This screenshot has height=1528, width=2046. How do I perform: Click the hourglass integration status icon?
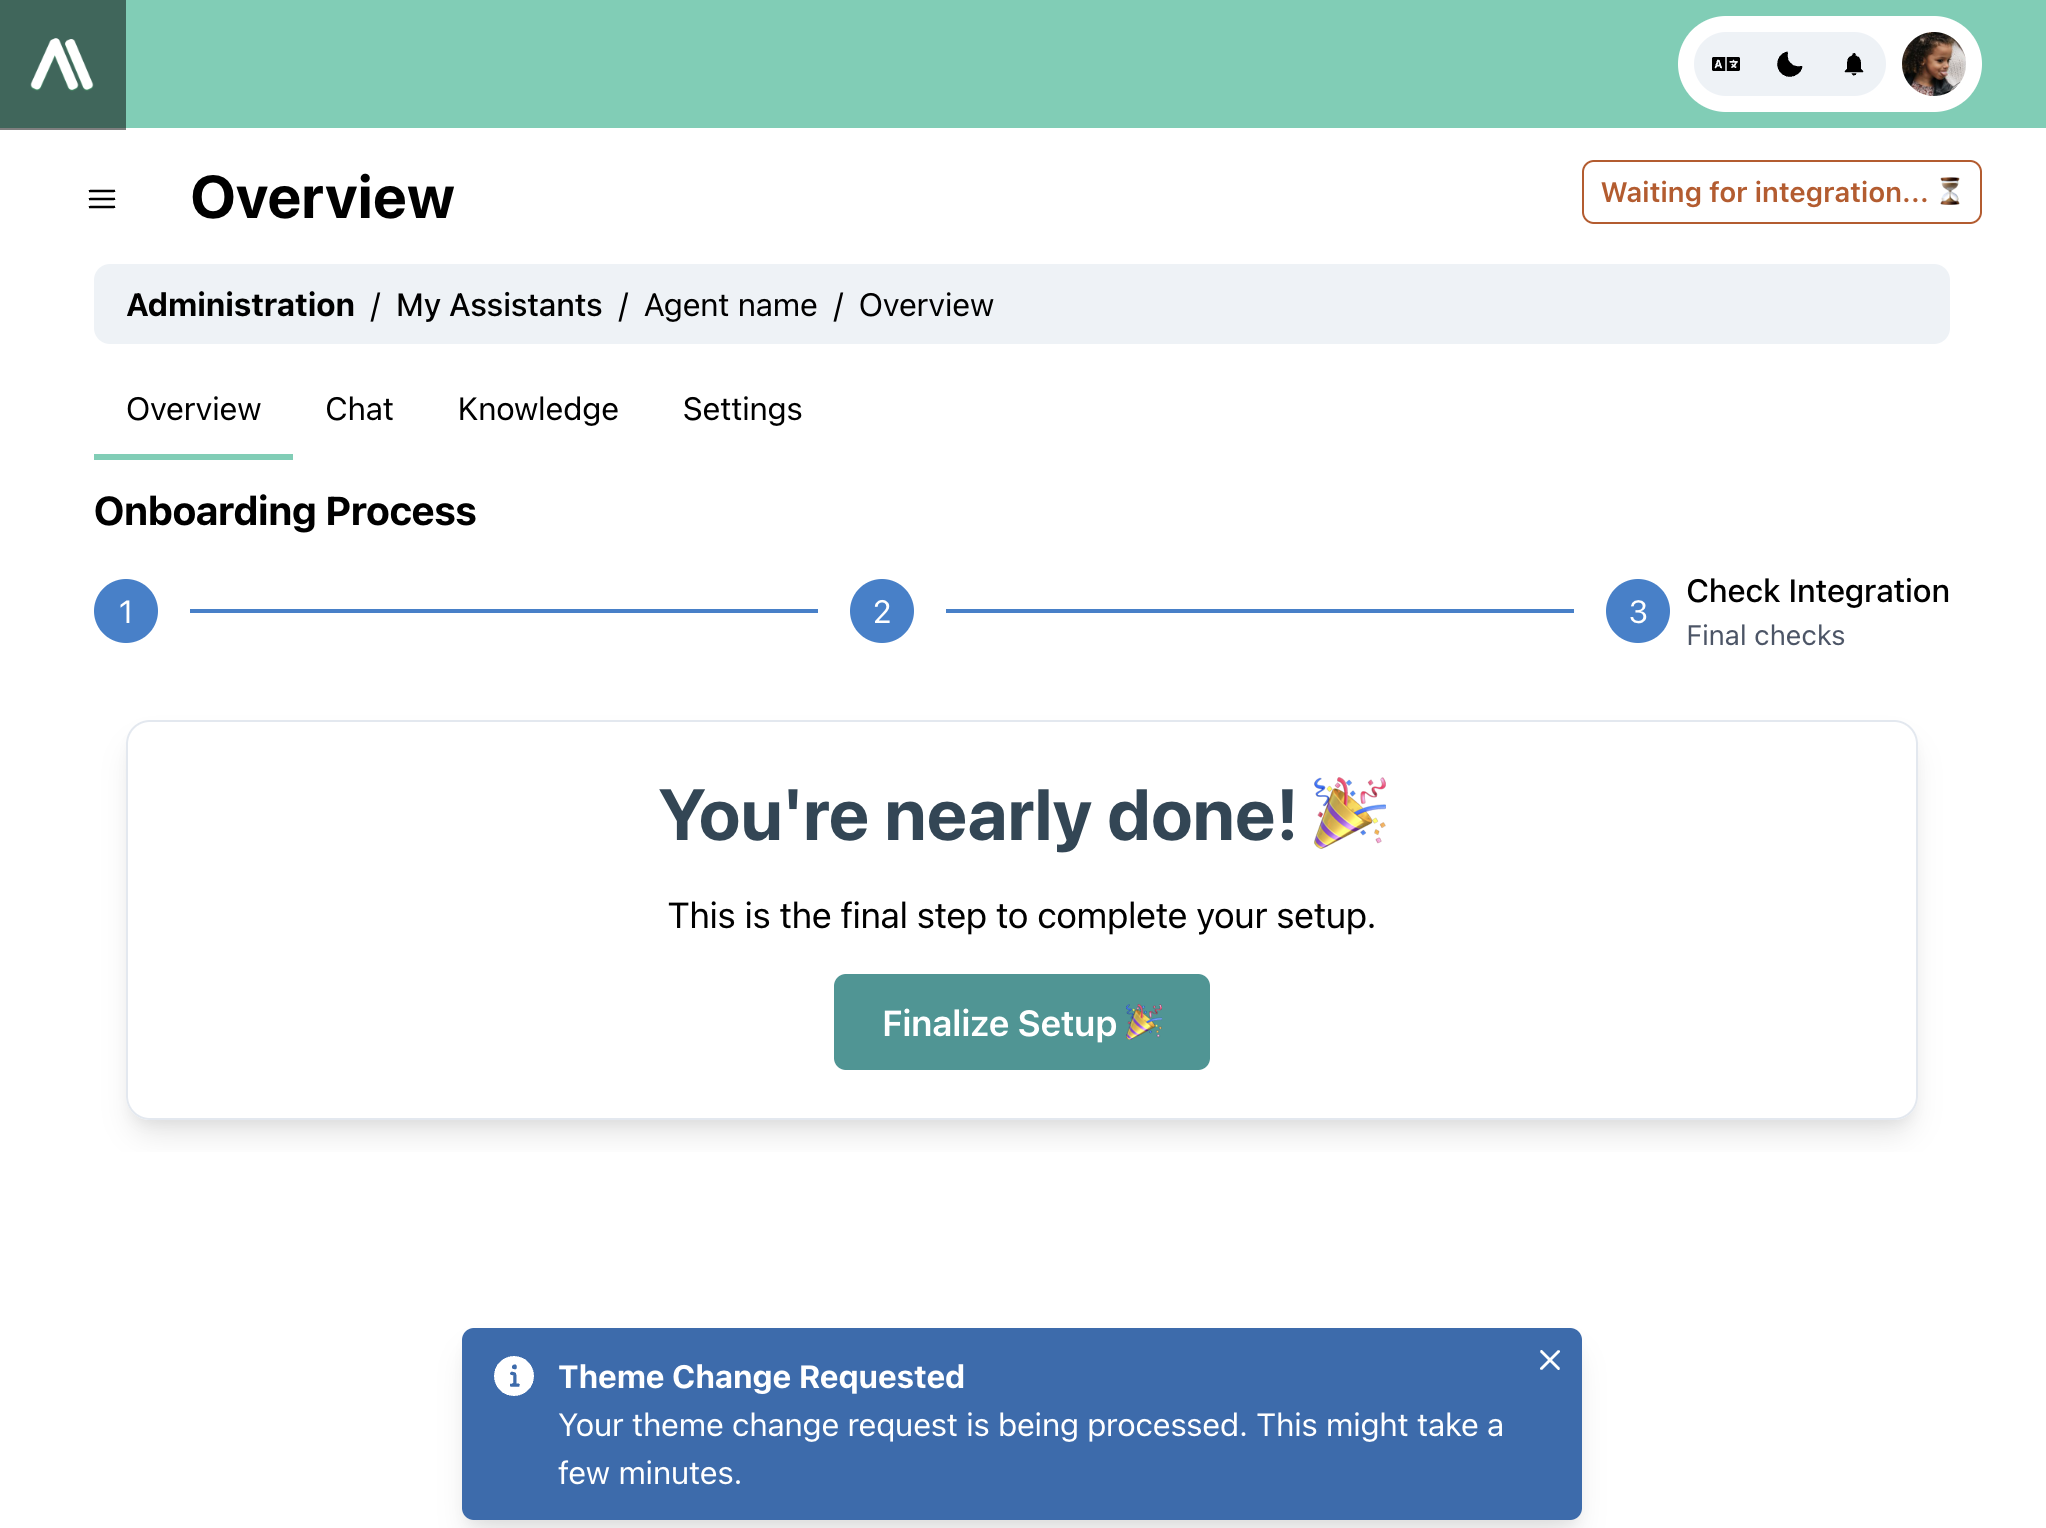(1950, 191)
